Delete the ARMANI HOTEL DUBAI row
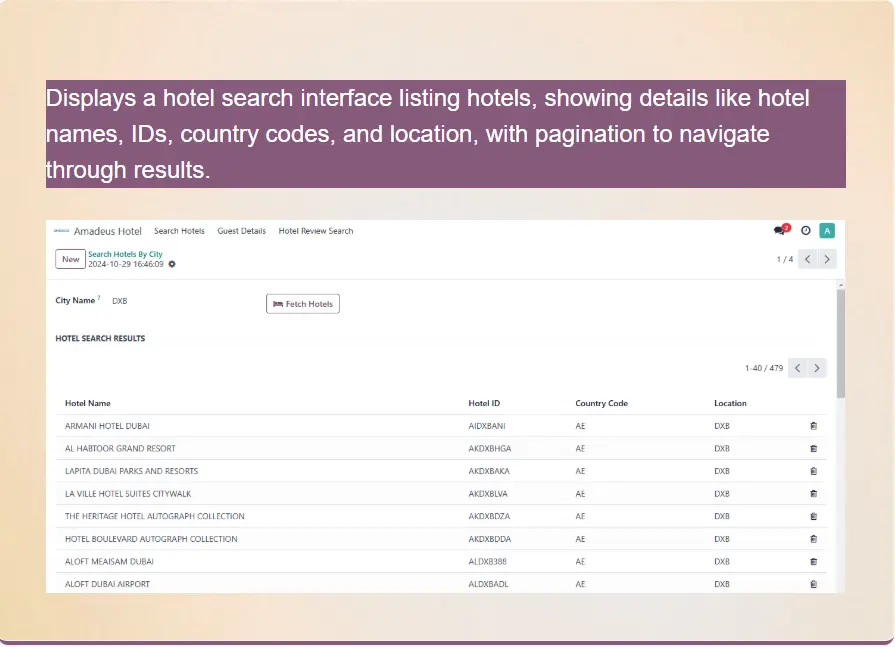The height and width of the screenshot is (647, 895). 813,426
